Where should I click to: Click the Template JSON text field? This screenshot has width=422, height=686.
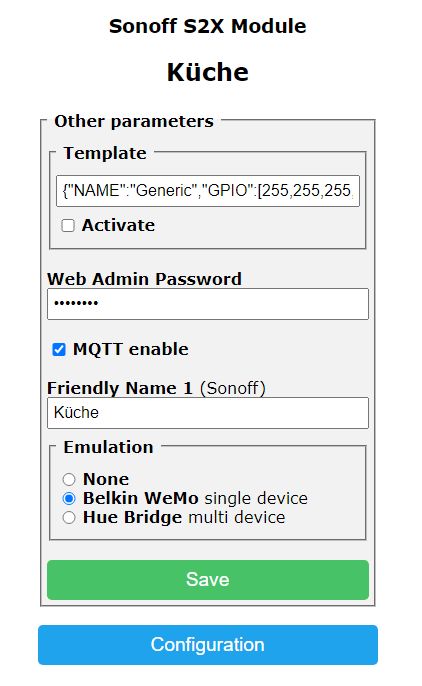point(208,191)
